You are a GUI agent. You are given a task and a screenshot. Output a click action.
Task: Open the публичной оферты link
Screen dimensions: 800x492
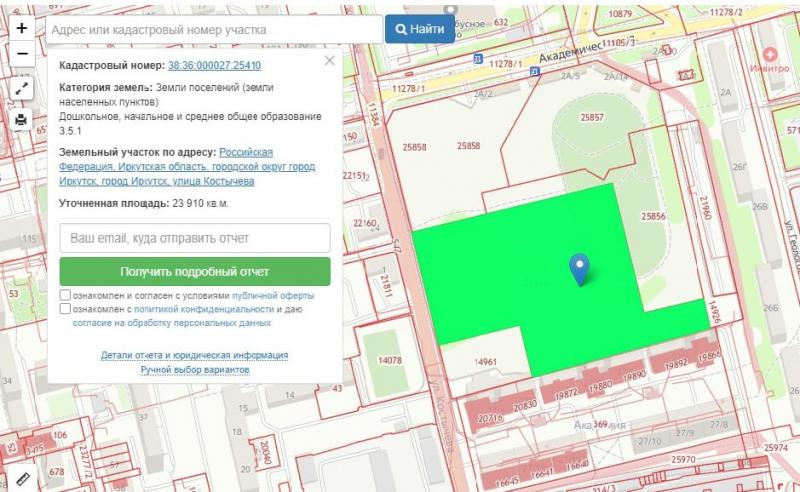coord(273,296)
